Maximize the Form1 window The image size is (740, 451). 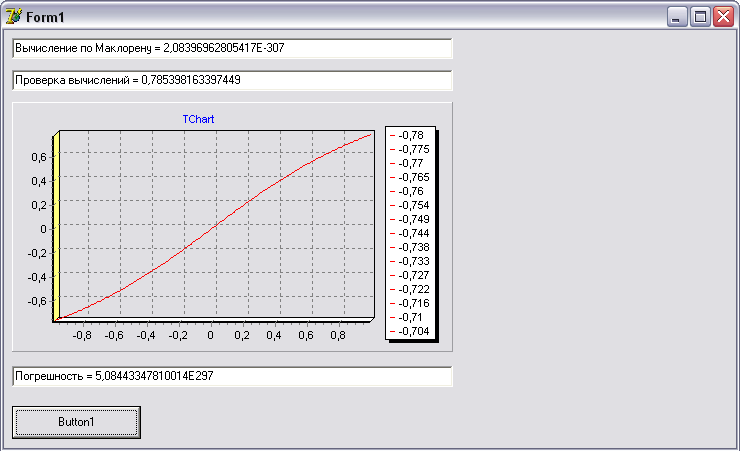click(700, 16)
